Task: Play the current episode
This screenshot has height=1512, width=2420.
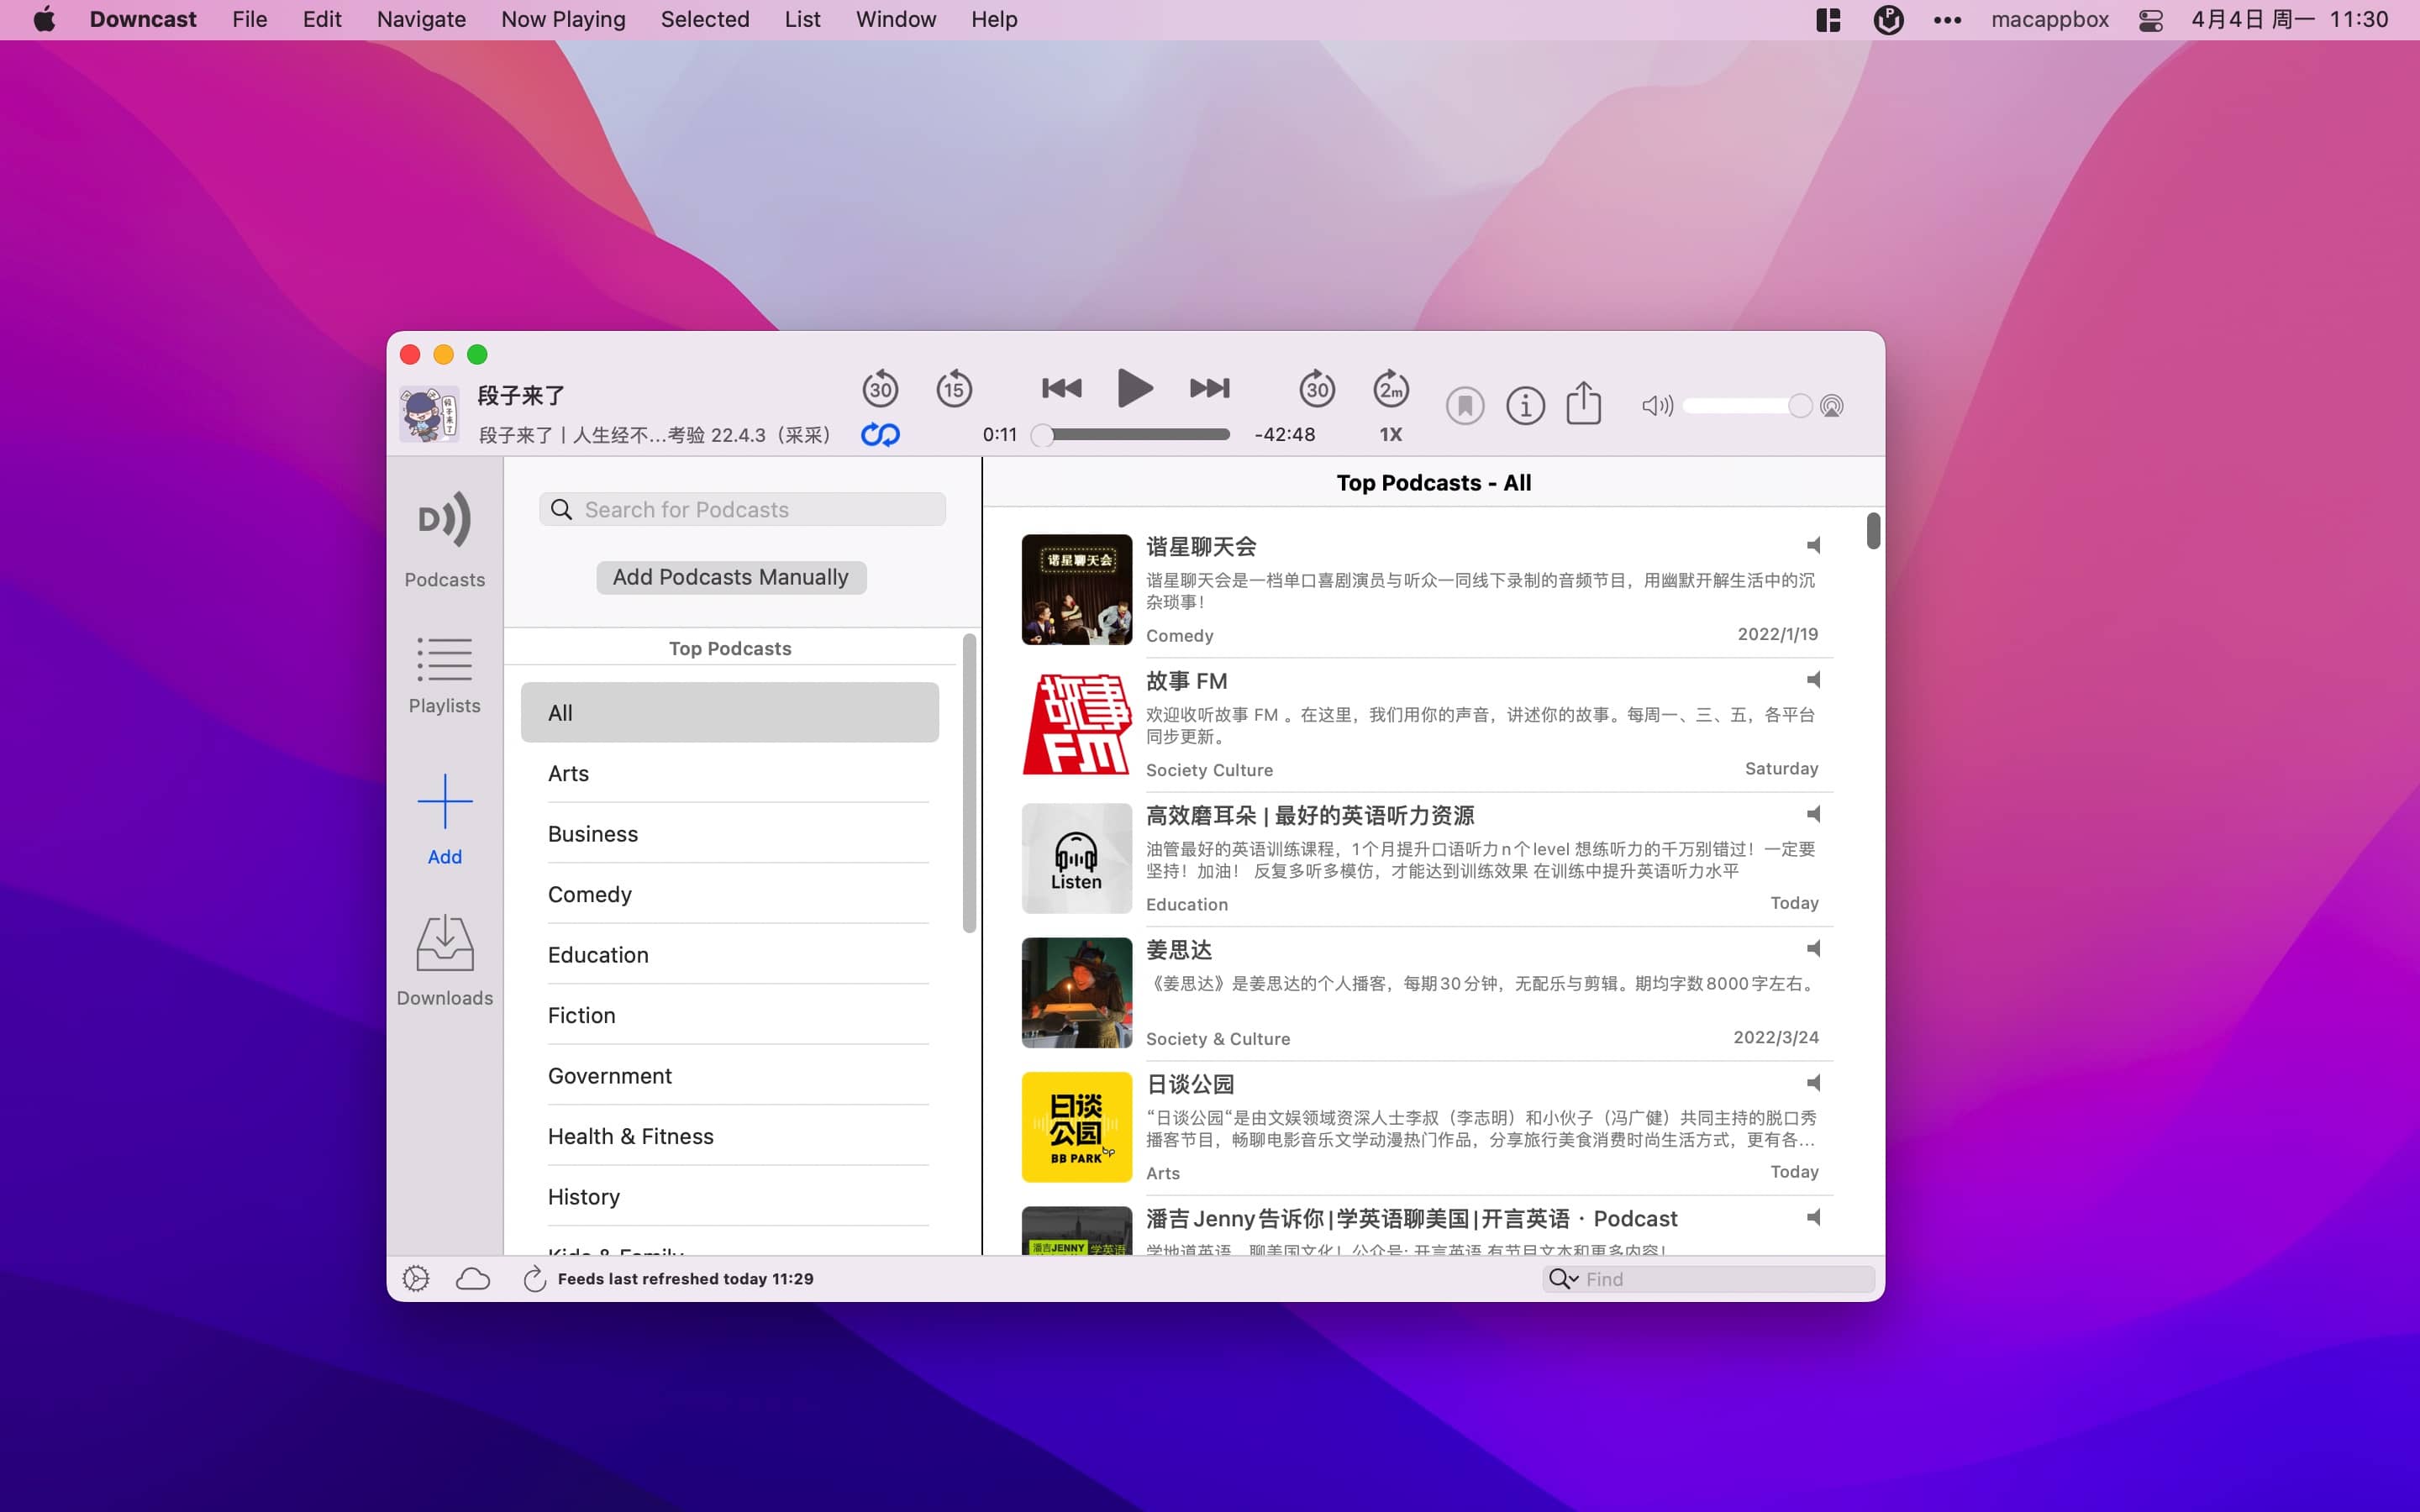Action: pos(1135,388)
